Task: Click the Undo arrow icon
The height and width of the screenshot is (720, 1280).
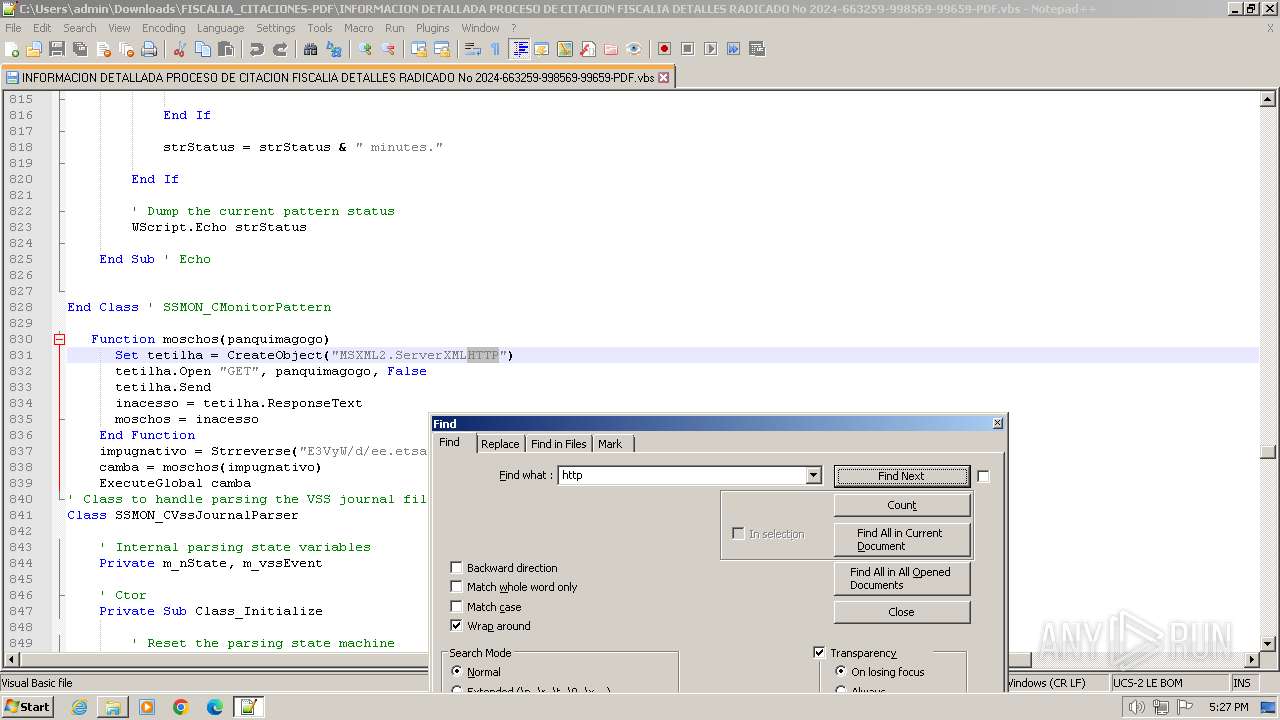Action: coord(257,49)
